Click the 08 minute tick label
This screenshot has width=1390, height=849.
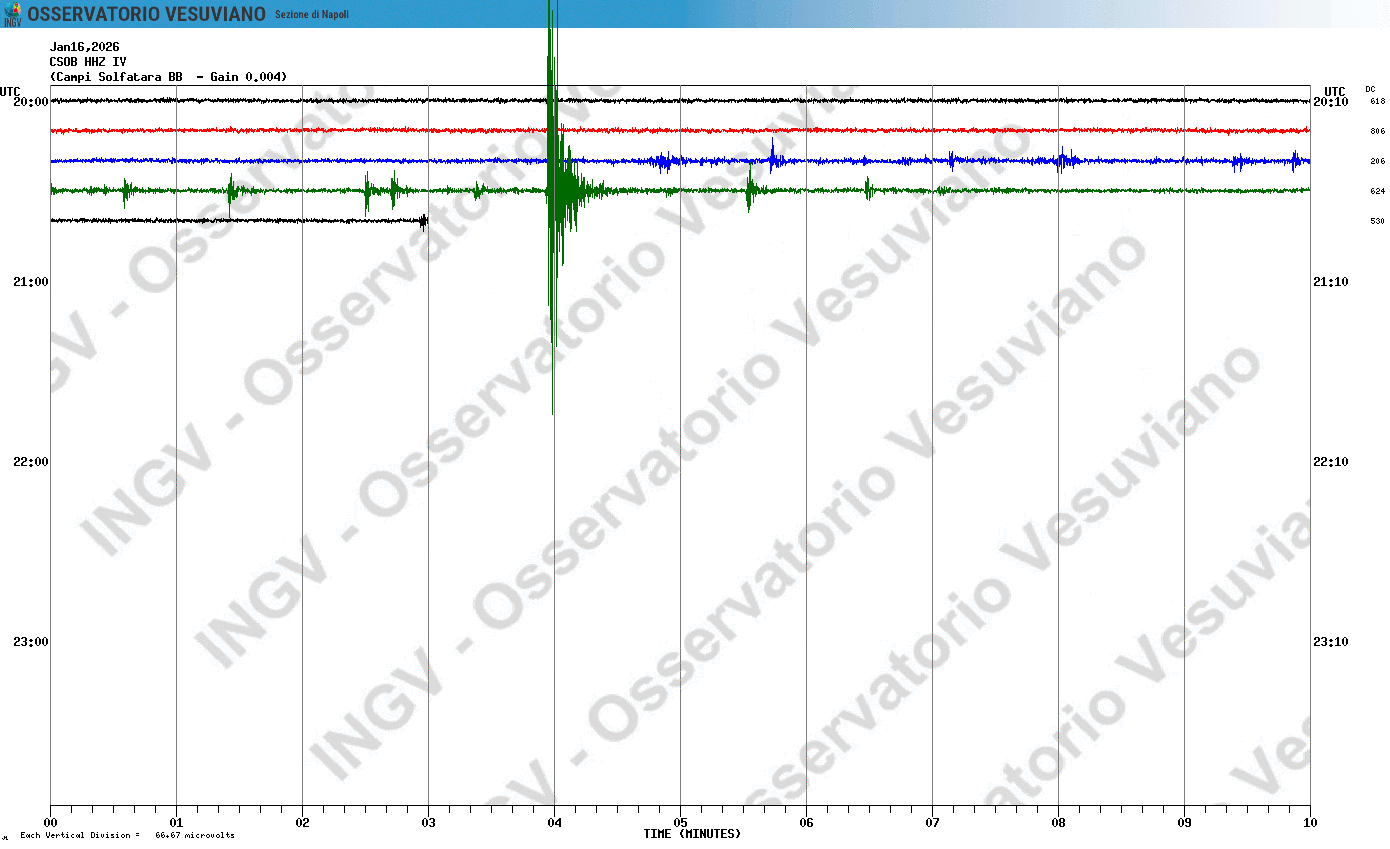(1058, 823)
